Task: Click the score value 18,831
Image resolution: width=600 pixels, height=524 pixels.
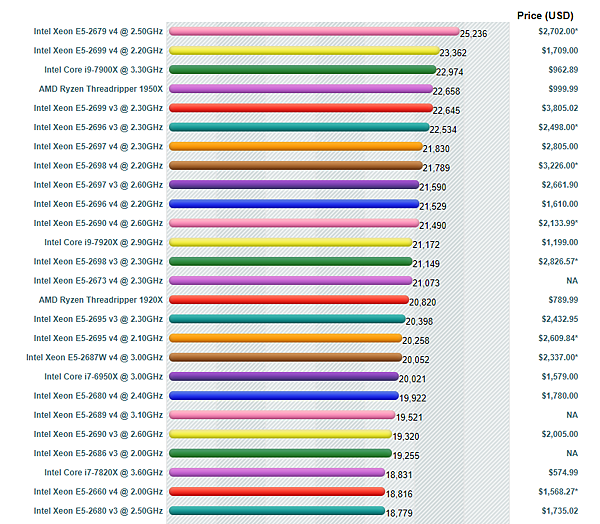Action: pos(399,475)
